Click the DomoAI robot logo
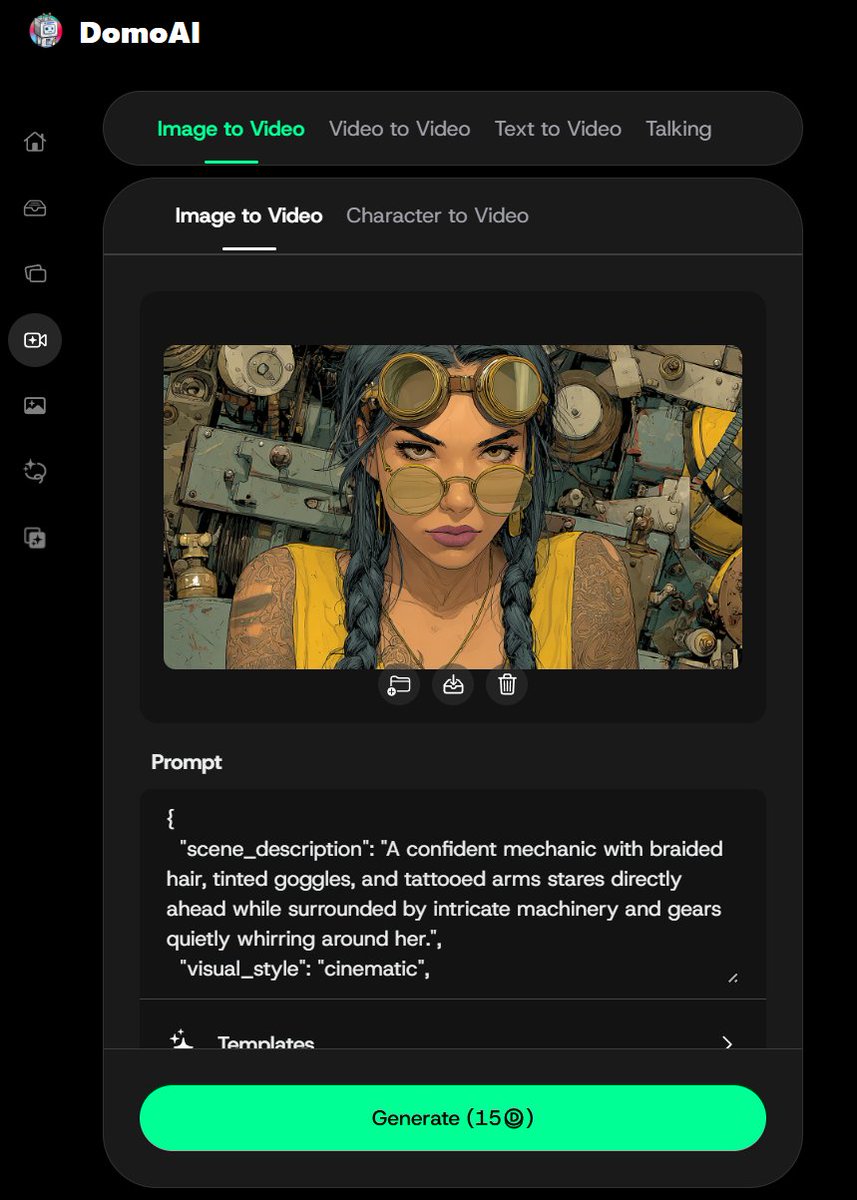Screen dimensions: 857x1200 tap(46, 31)
